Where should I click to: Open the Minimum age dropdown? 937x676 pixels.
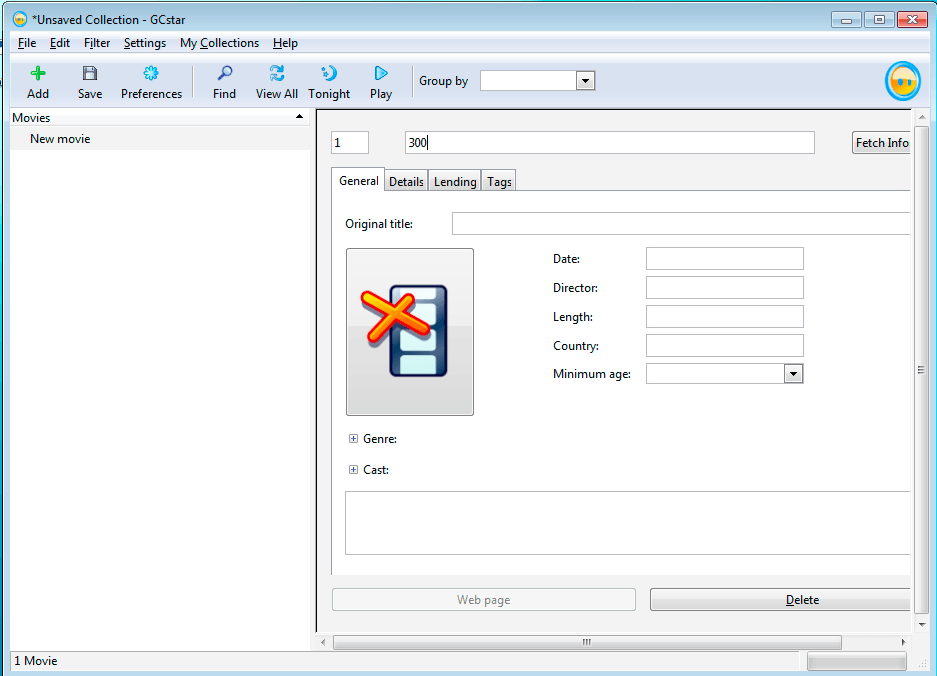pos(792,373)
